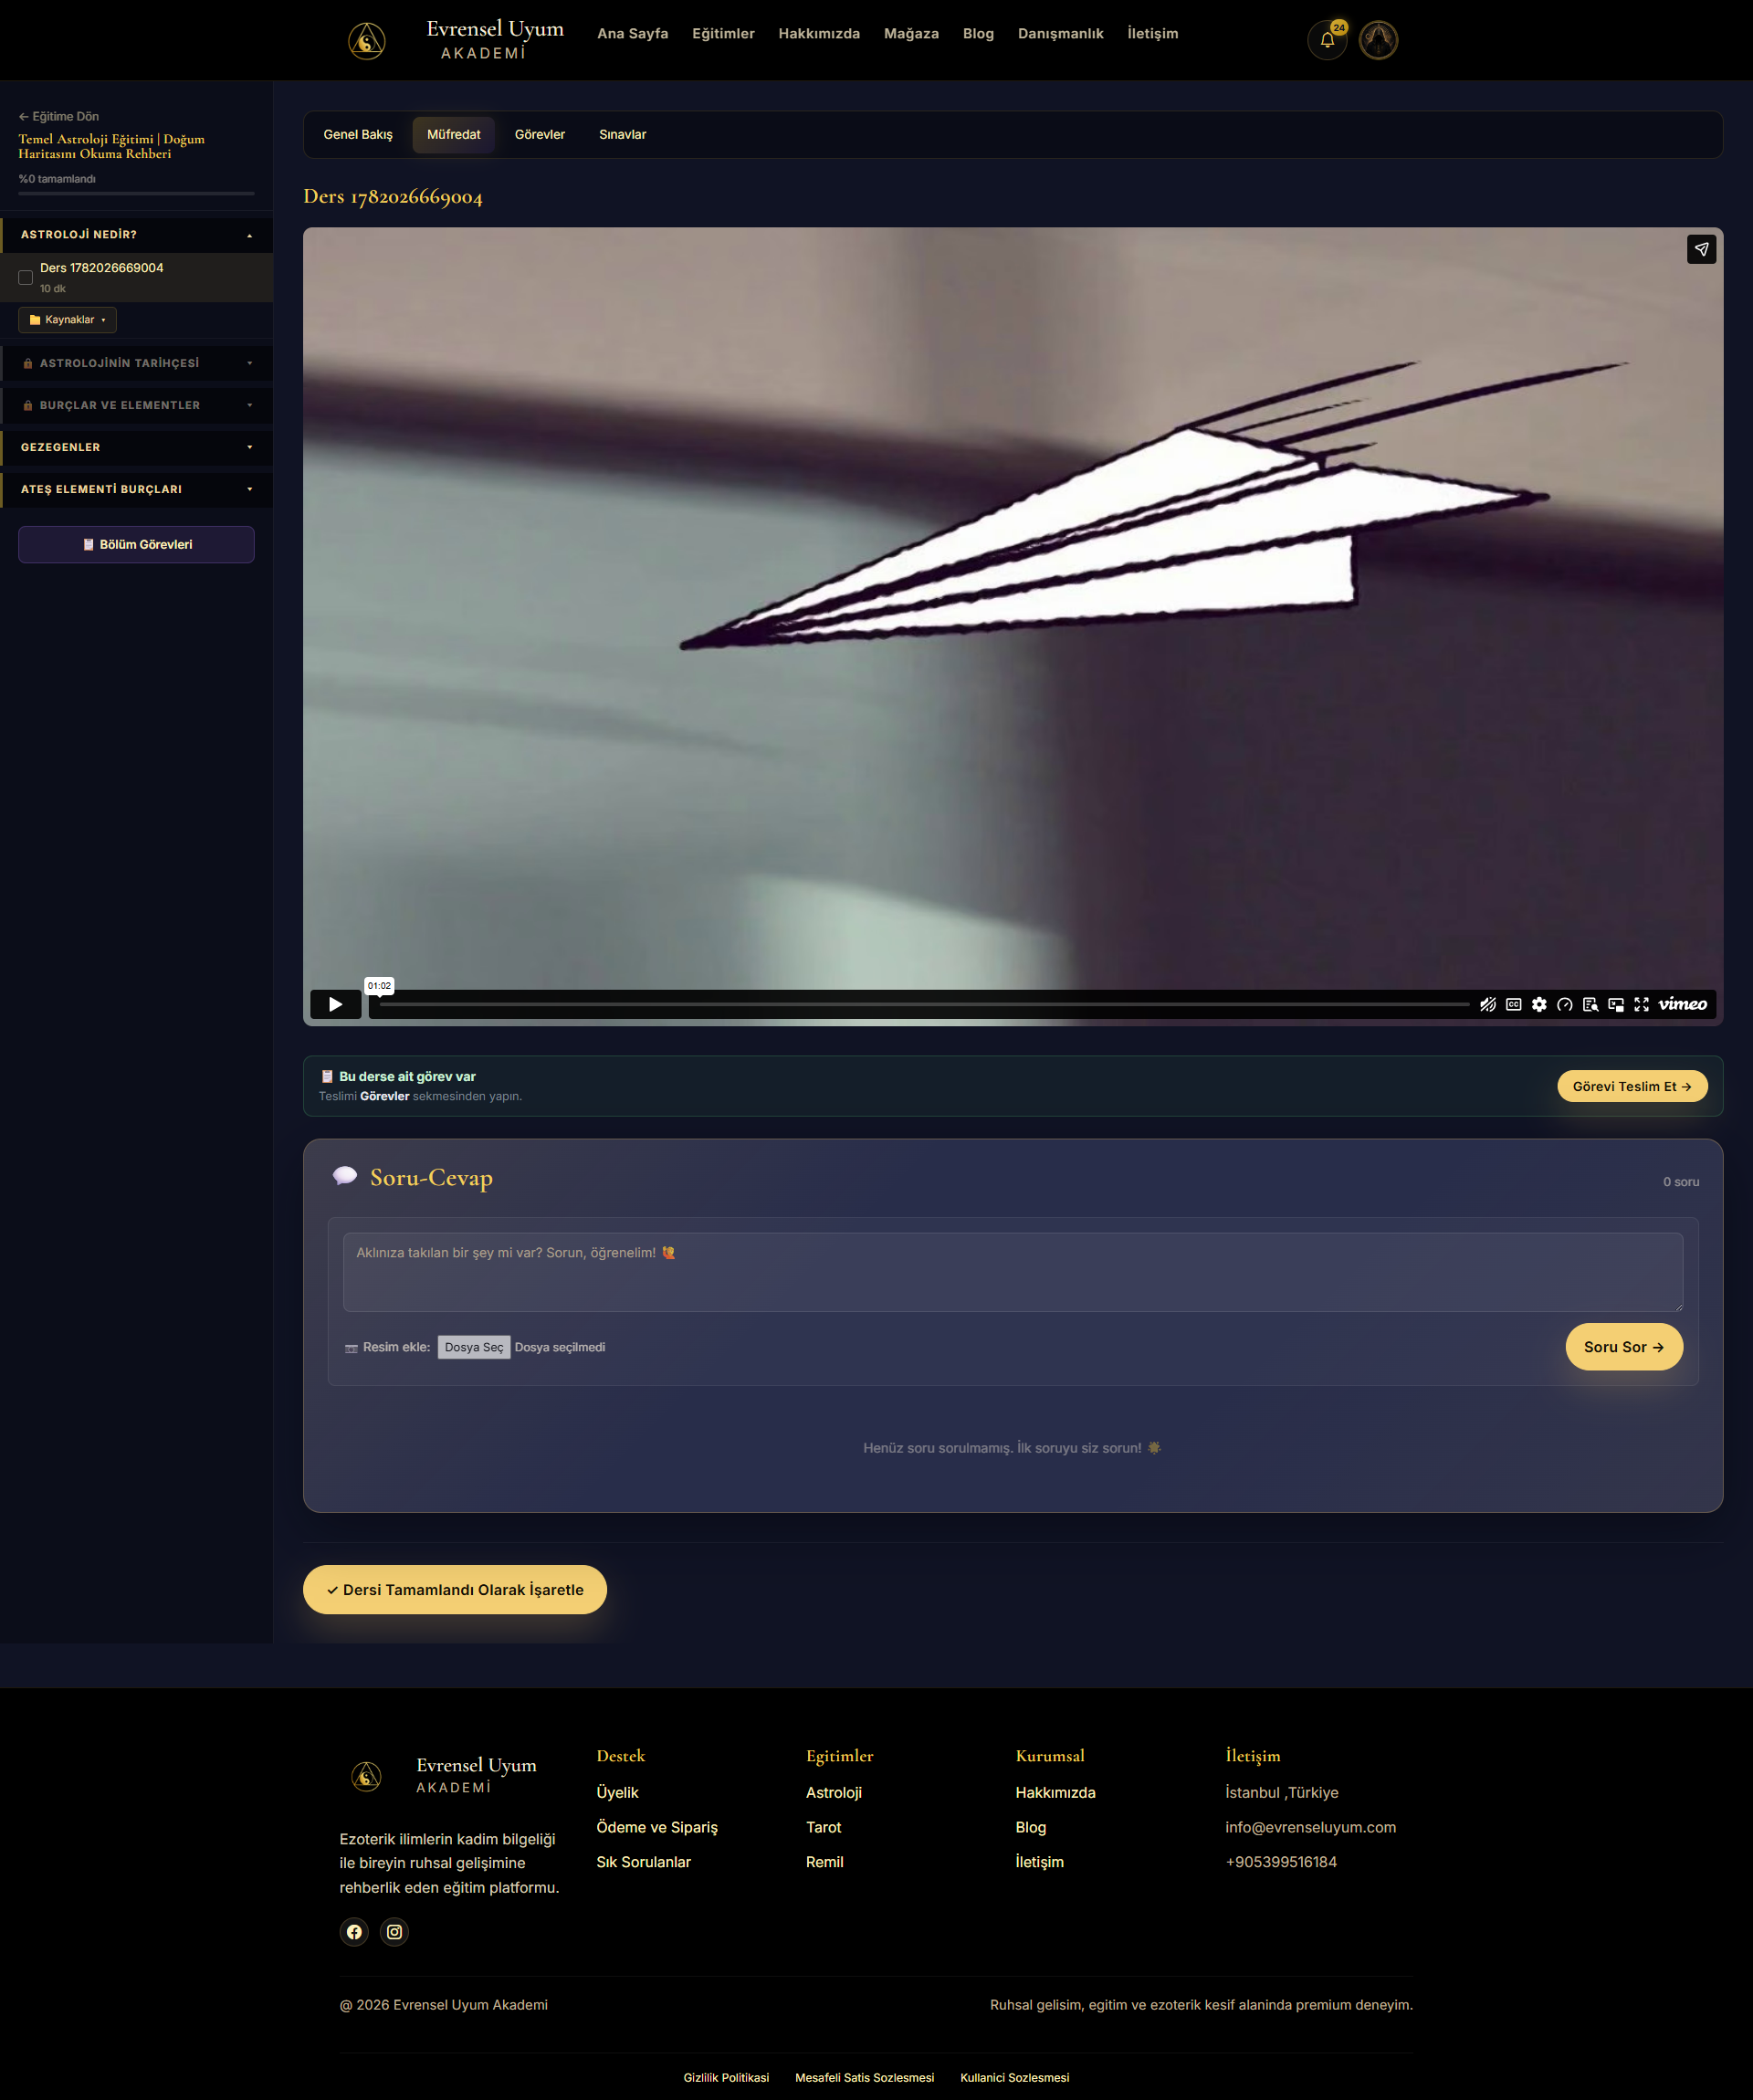The width and height of the screenshot is (1753, 2100).
Task: Open the Sınavlar tab
Action: 622,134
